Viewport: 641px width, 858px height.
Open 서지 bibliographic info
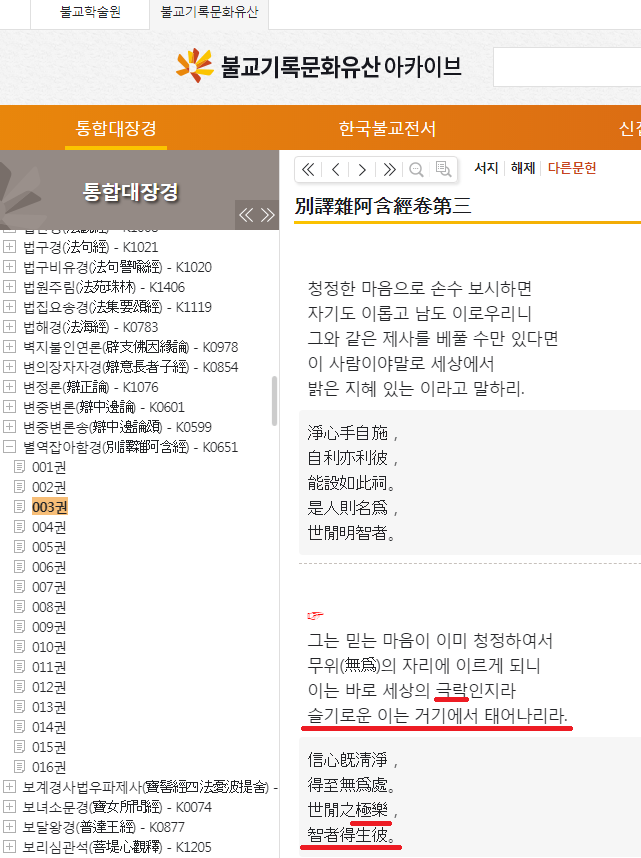click(x=486, y=168)
